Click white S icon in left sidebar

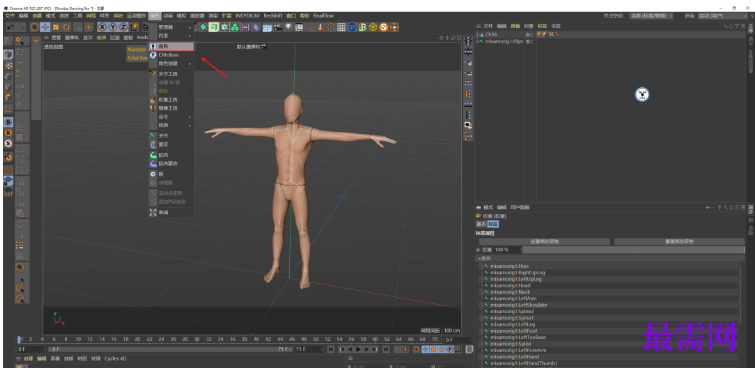click(8, 143)
